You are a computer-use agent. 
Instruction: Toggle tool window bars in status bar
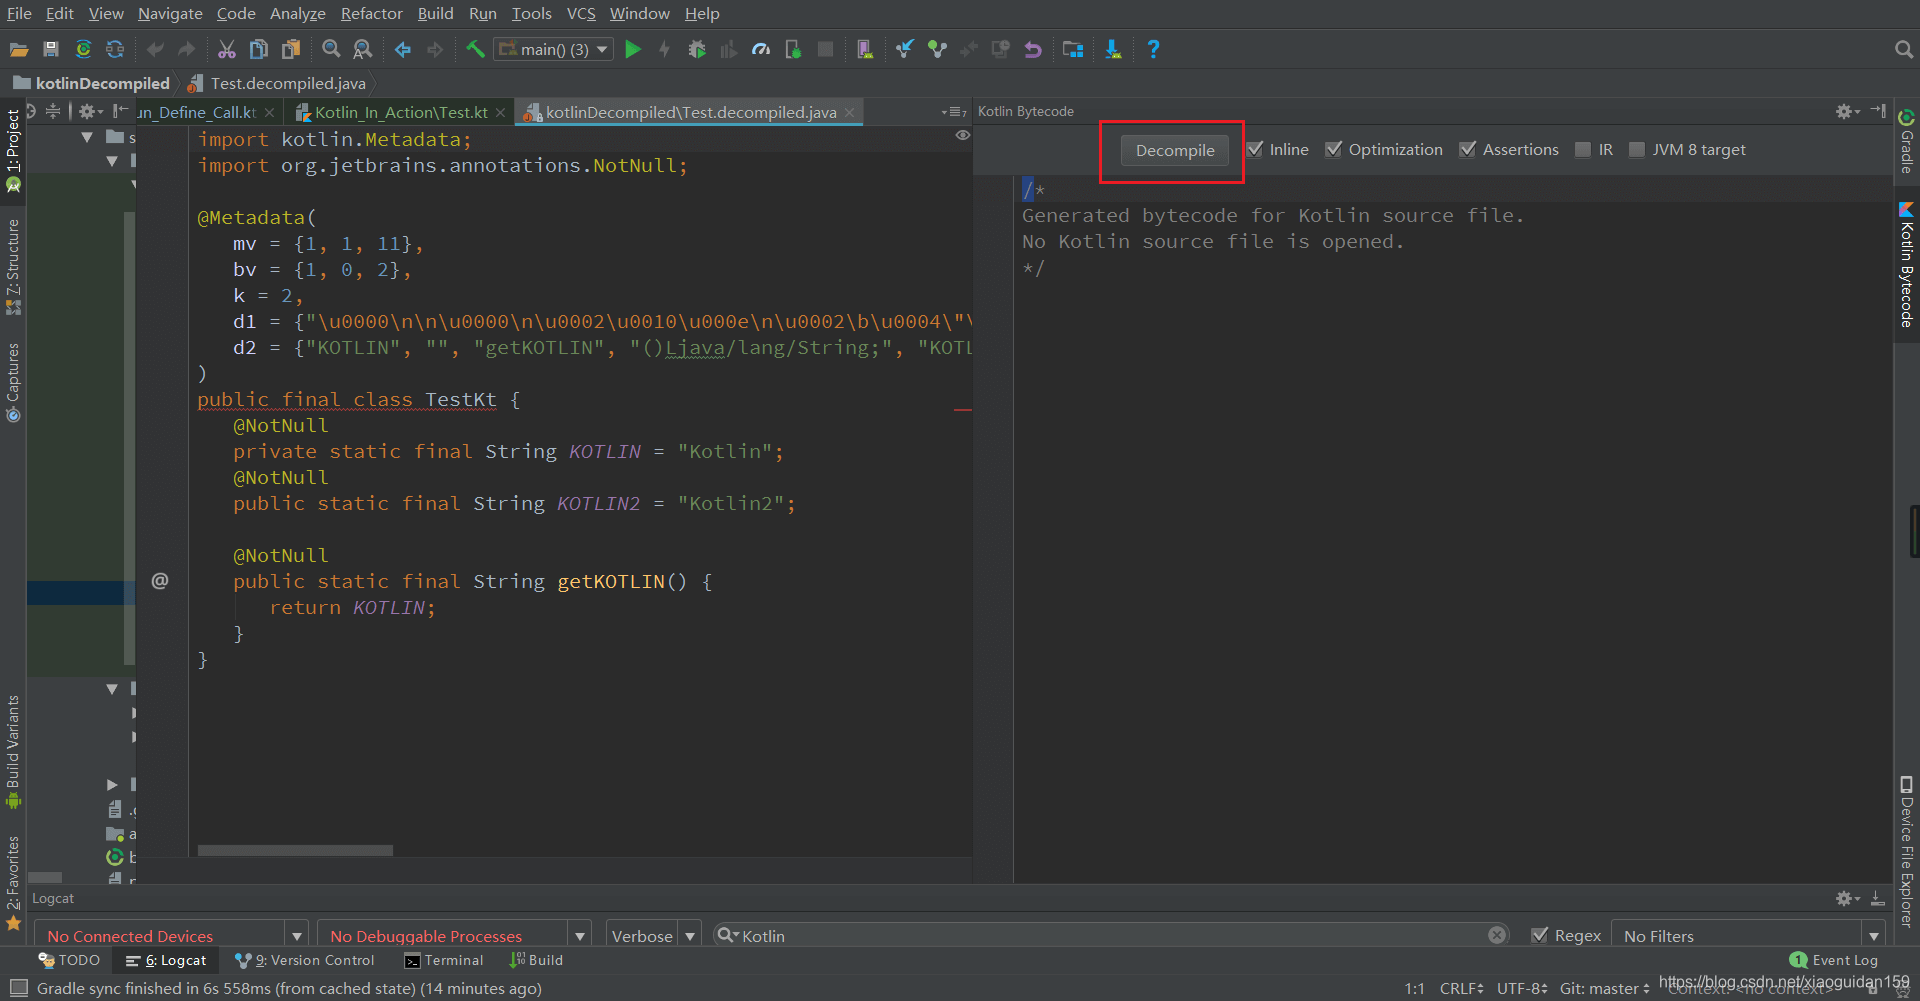coord(18,988)
